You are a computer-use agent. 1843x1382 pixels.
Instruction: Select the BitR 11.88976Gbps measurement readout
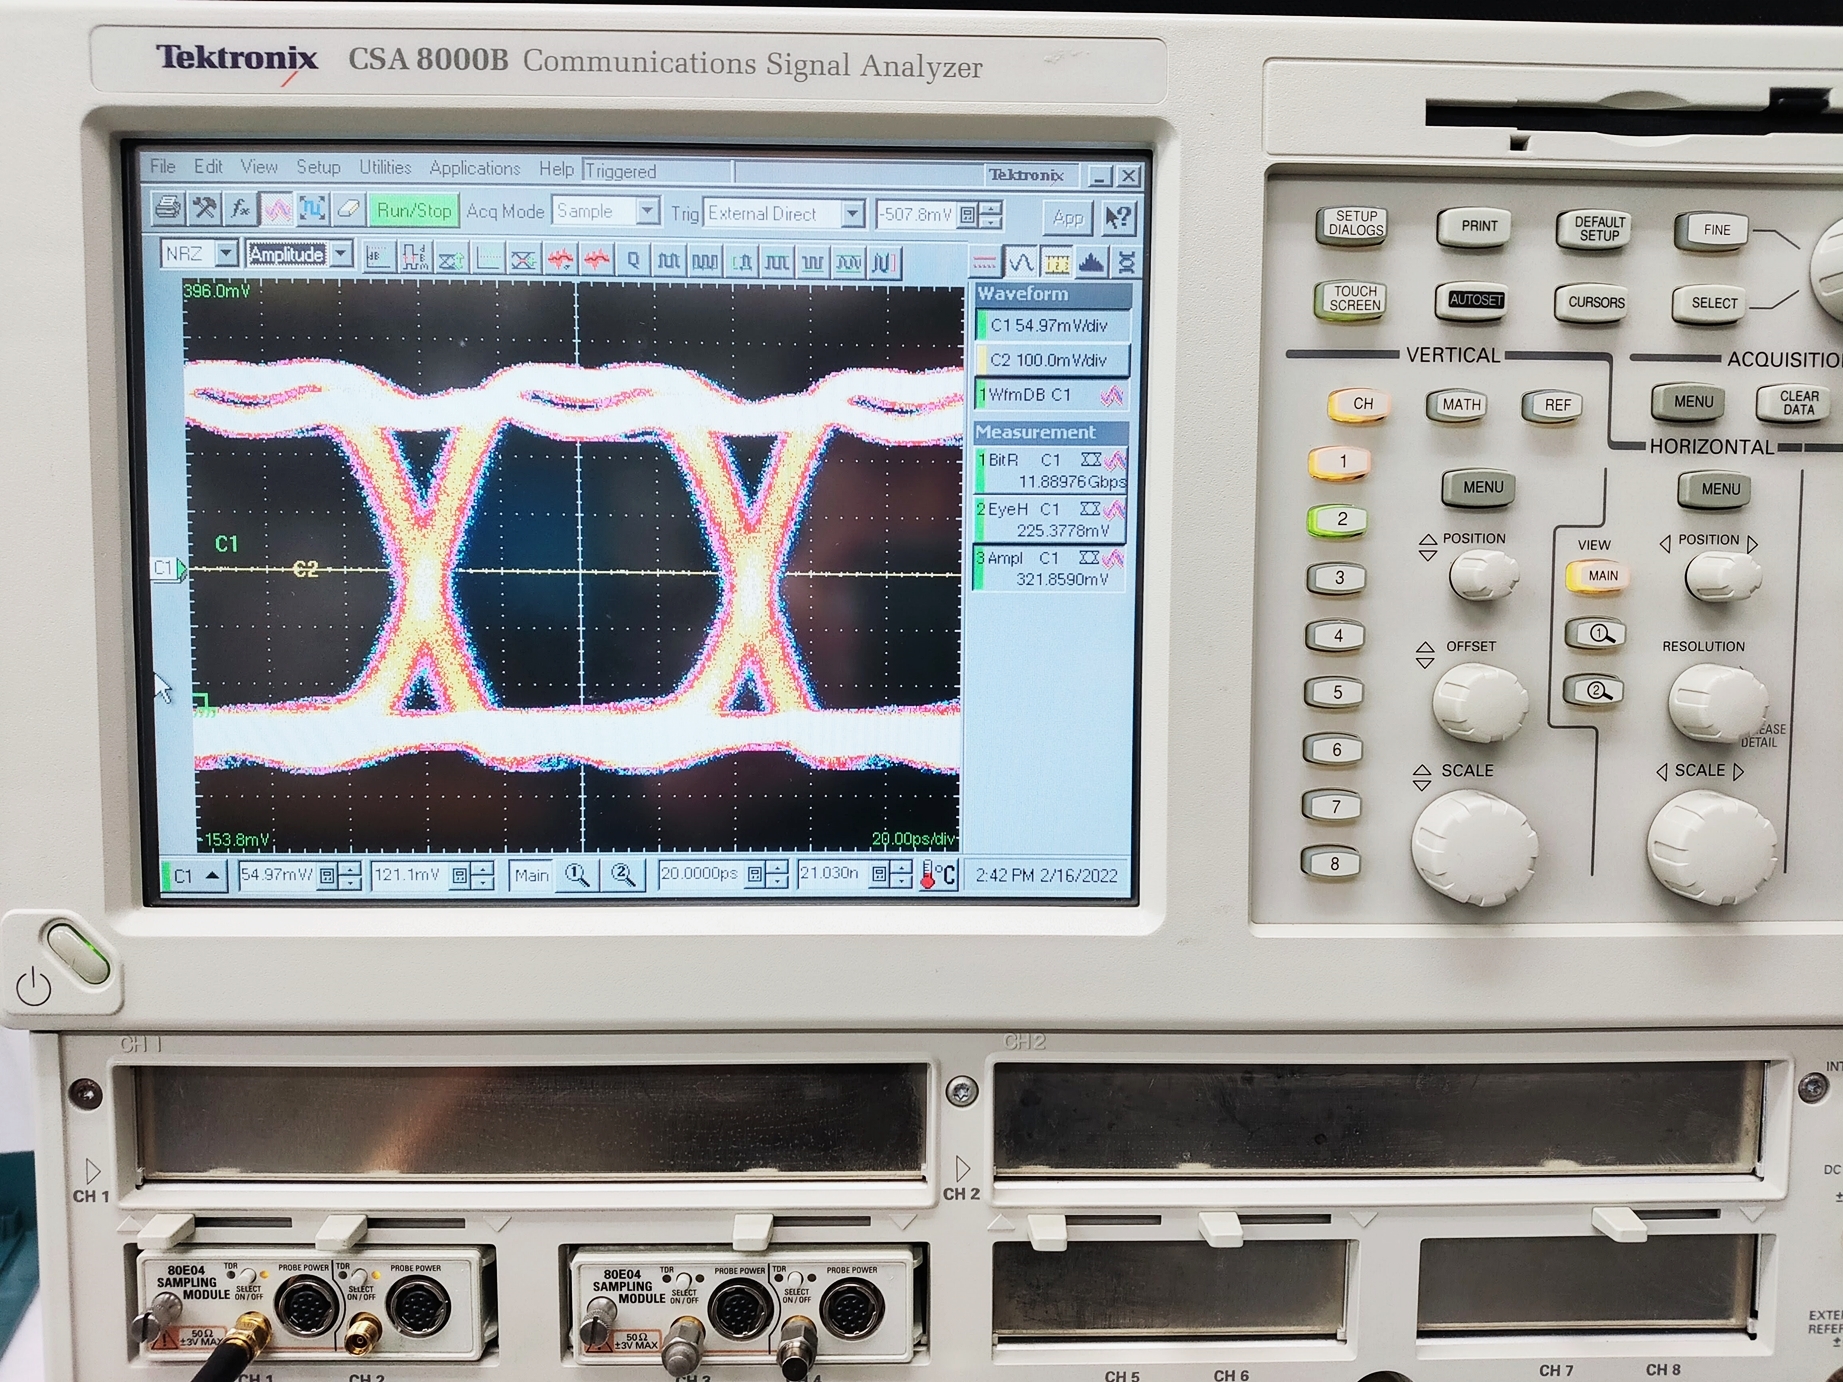pos(1051,471)
